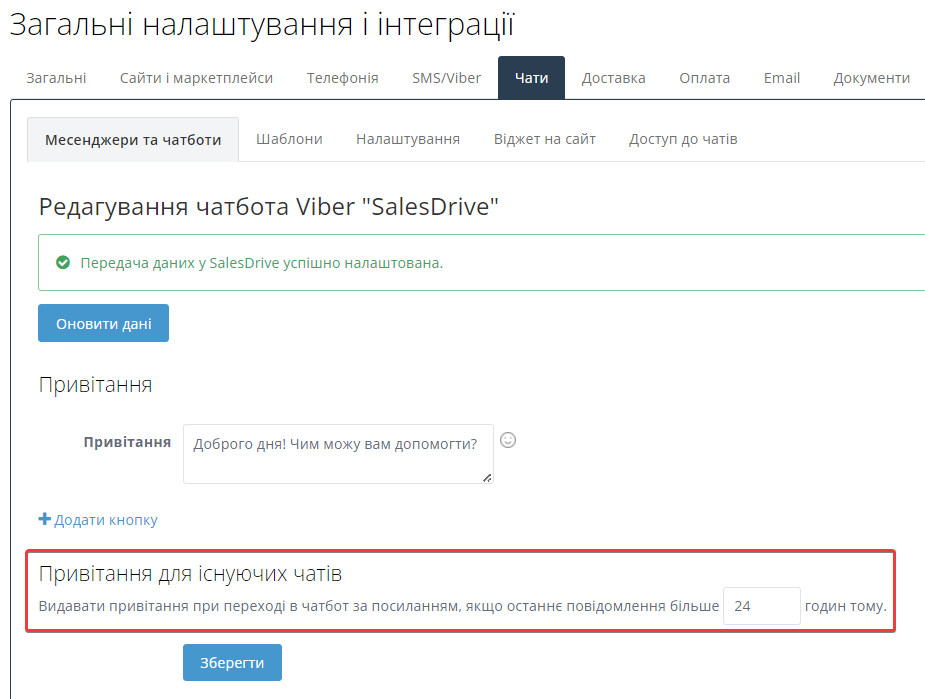
Task: Go to the Телефонія tab
Action: pyautogui.click(x=342, y=78)
